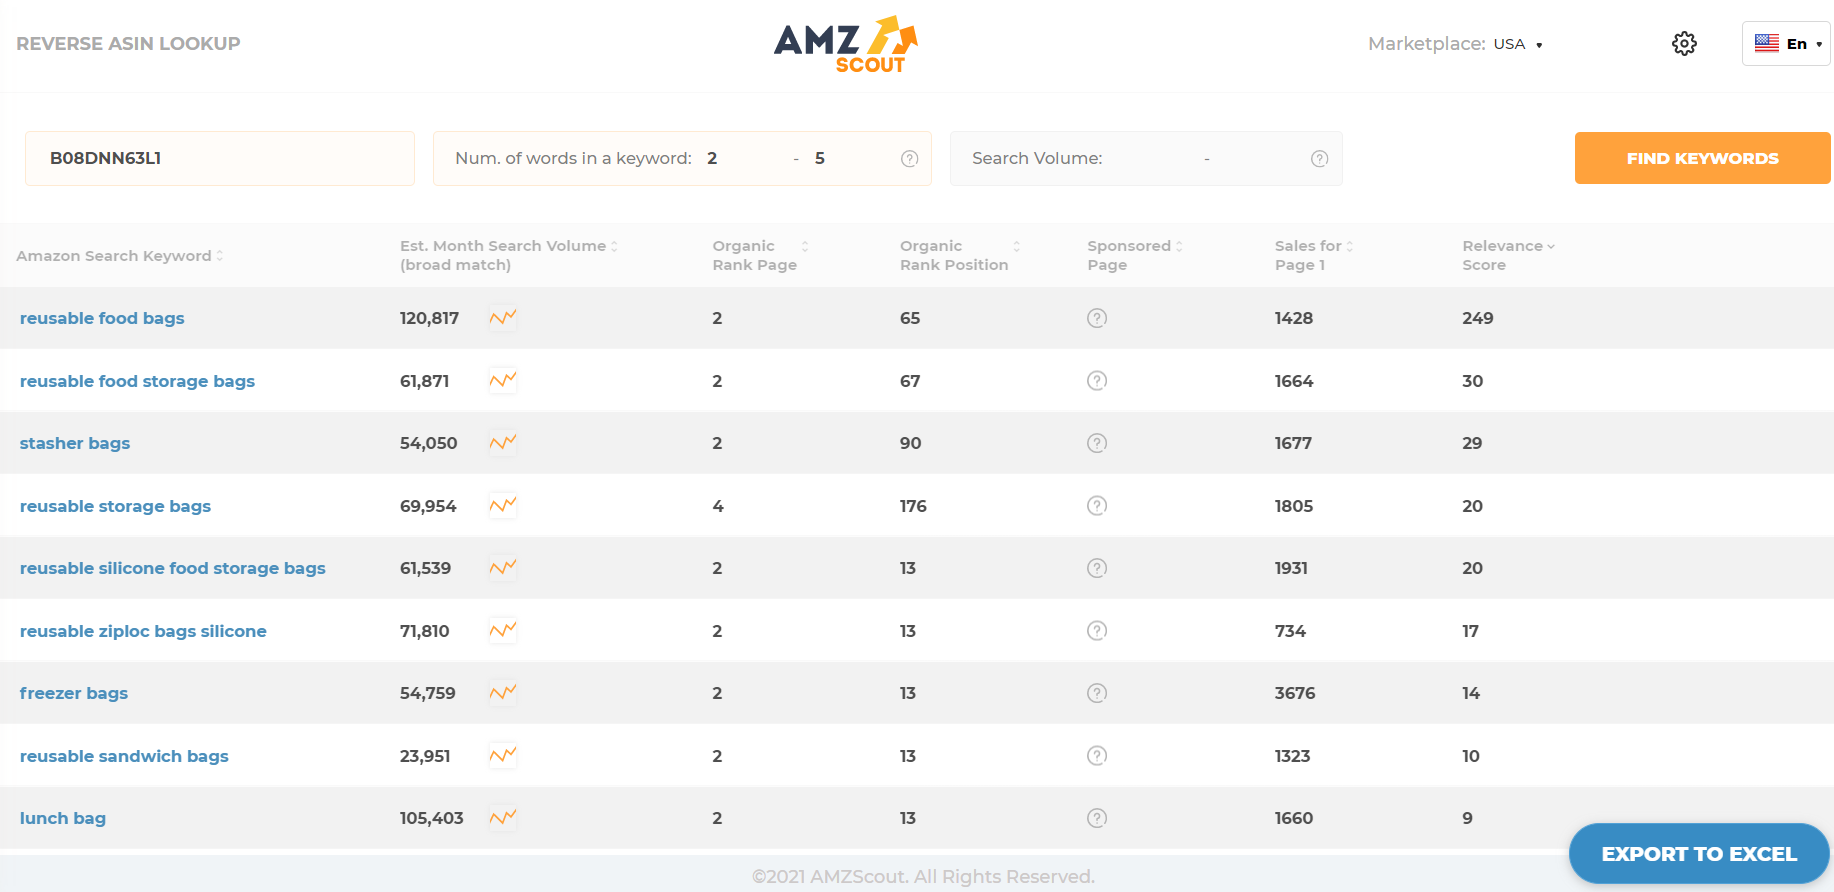Expand the En language selector
Image resolution: width=1834 pixels, height=892 pixels.
pos(1787,44)
